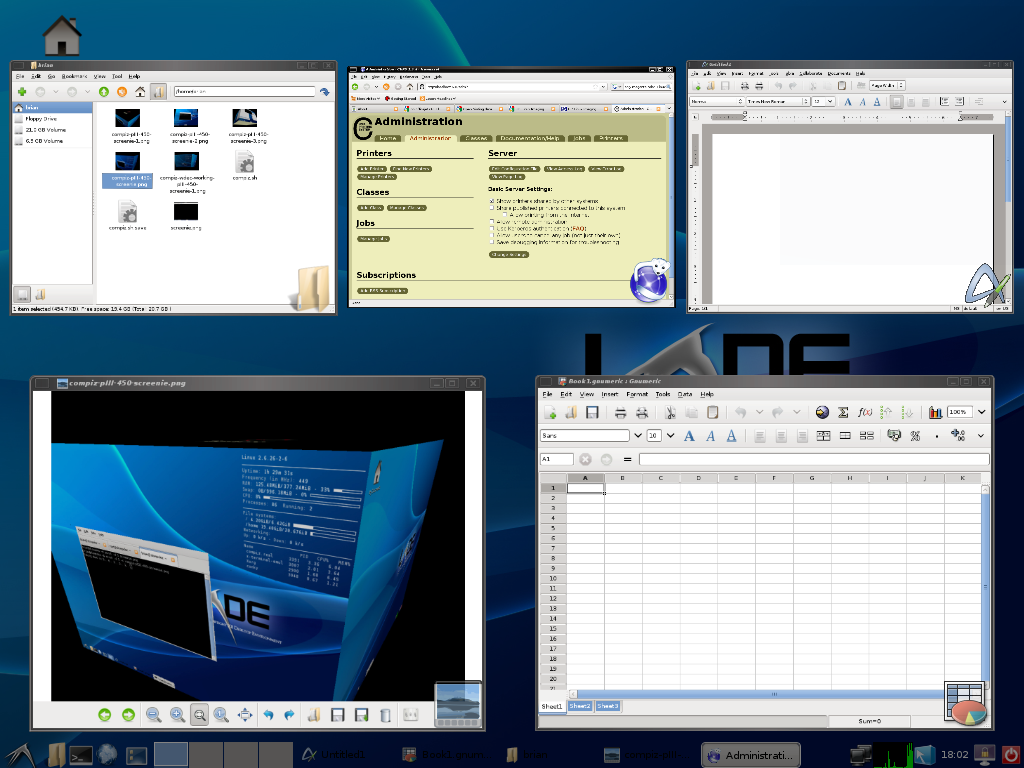Click the scissors cut icon in Gnumeric

click(x=670, y=412)
